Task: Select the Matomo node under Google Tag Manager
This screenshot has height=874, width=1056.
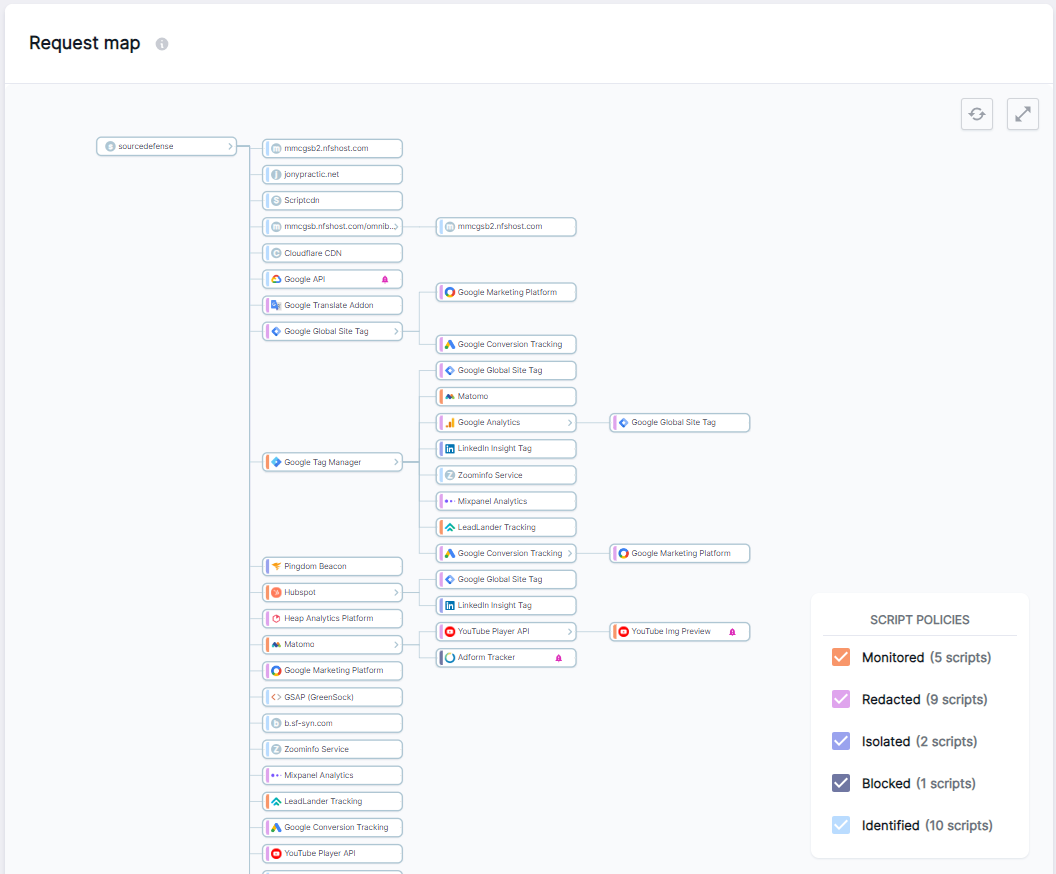Action: pos(506,397)
